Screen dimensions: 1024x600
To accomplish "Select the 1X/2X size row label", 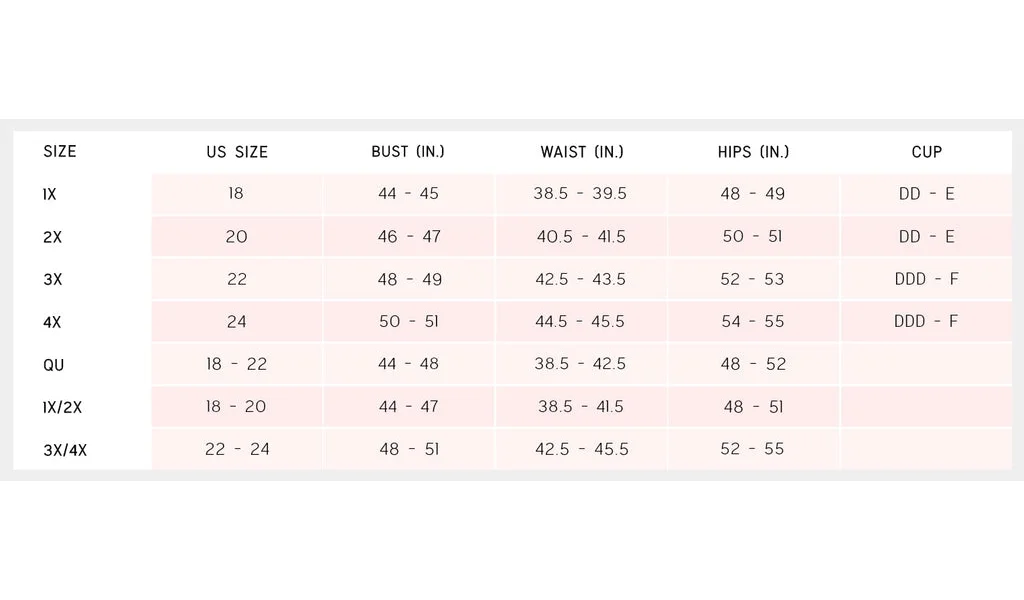I will pyautogui.click(x=63, y=407).
